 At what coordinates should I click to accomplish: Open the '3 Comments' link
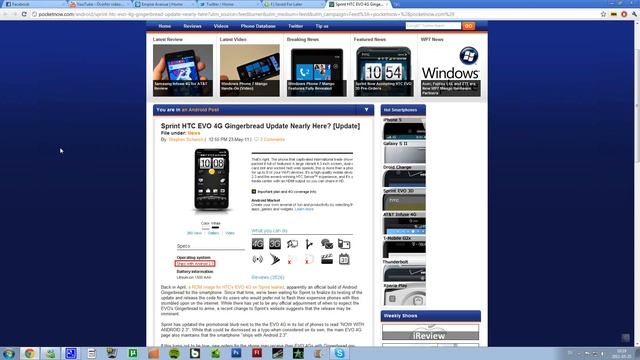(272, 140)
